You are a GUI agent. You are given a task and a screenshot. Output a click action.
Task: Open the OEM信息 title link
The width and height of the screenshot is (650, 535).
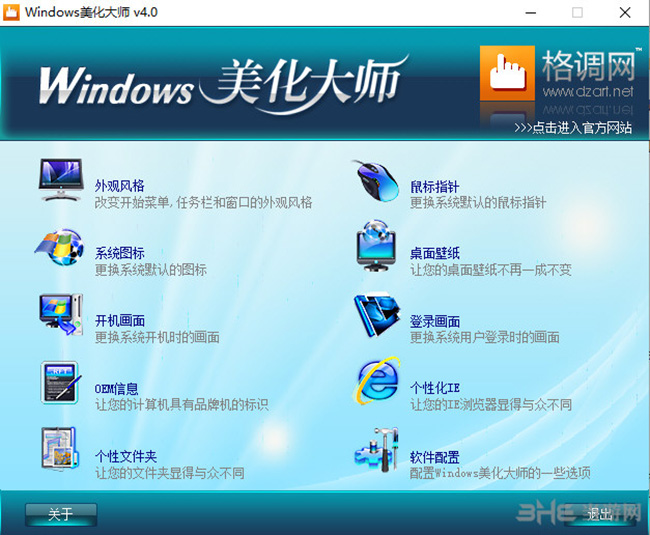coord(116,389)
